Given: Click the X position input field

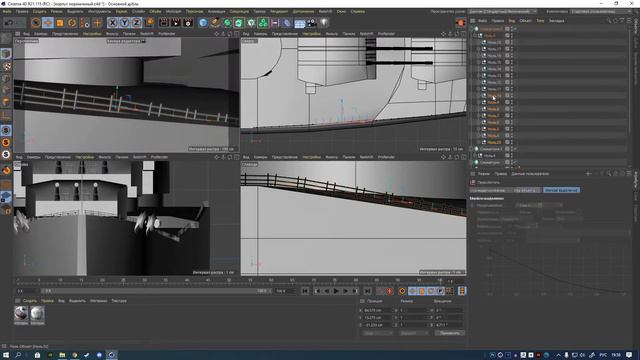Looking at the screenshot, I should (x=378, y=310).
